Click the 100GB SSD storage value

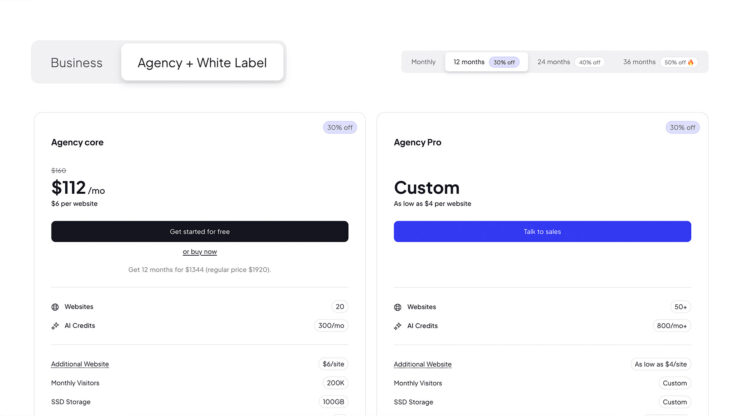tap(333, 402)
